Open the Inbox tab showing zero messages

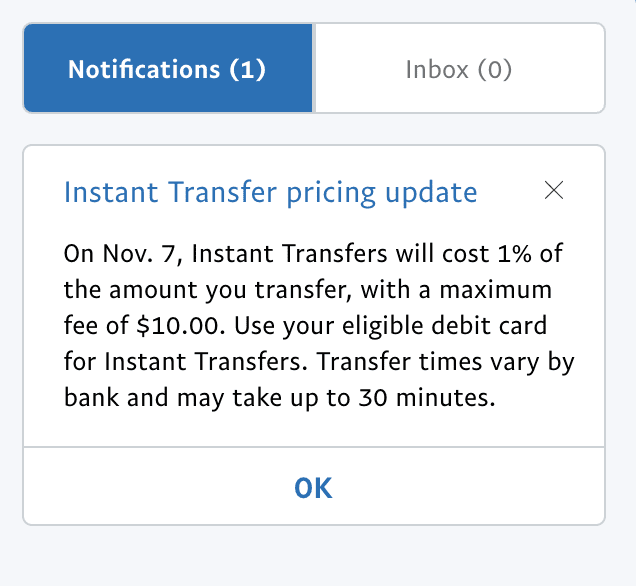coord(459,68)
